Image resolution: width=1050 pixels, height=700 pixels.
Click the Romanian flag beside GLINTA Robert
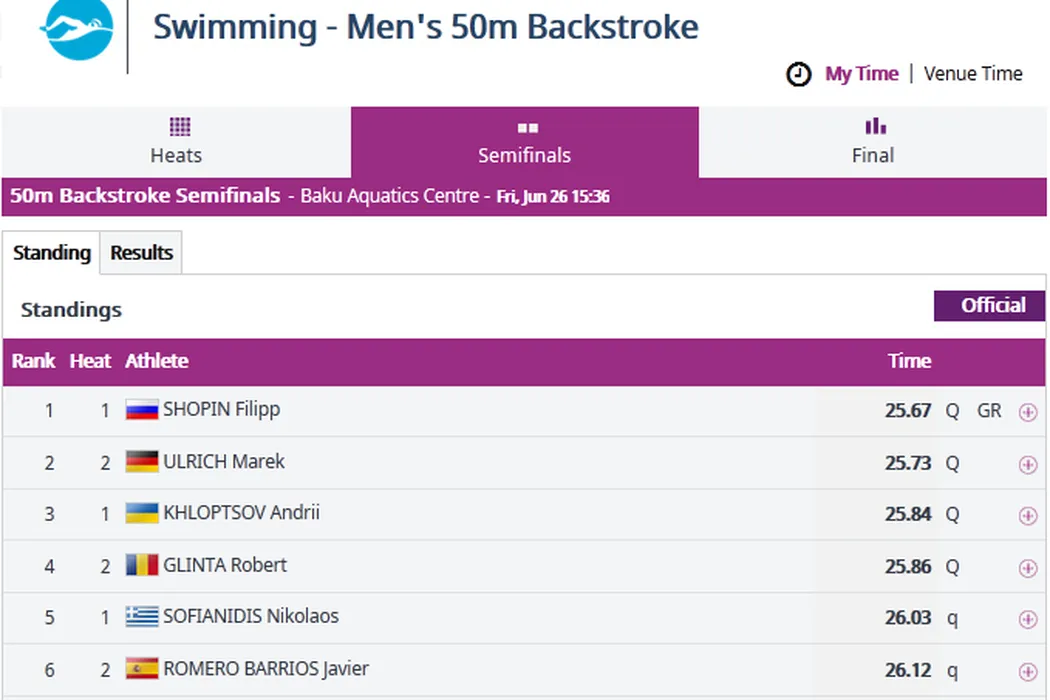tap(142, 566)
